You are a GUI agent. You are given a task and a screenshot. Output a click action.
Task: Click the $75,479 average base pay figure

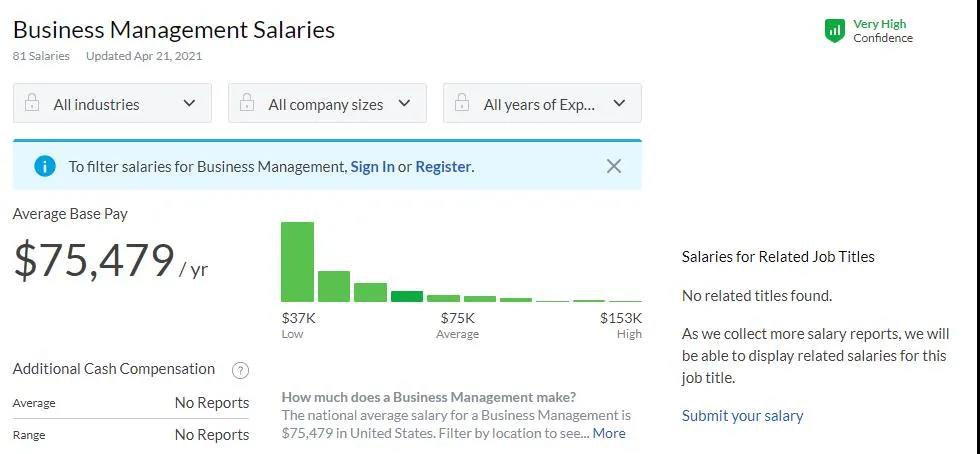(94, 260)
